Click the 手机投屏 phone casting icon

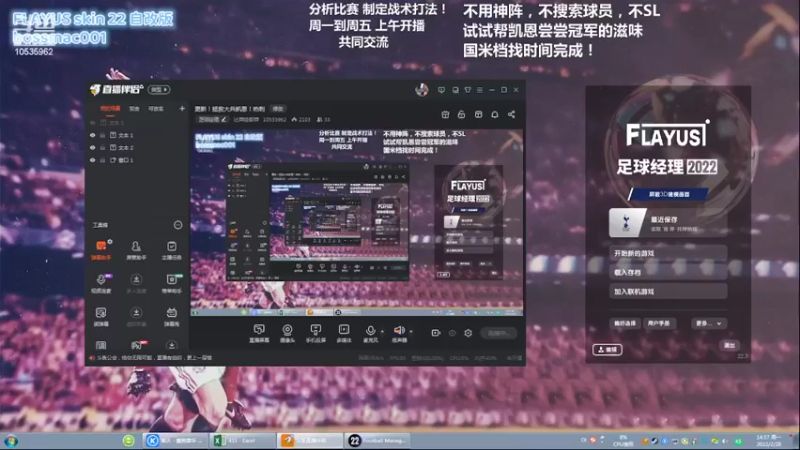[x=316, y=330]
